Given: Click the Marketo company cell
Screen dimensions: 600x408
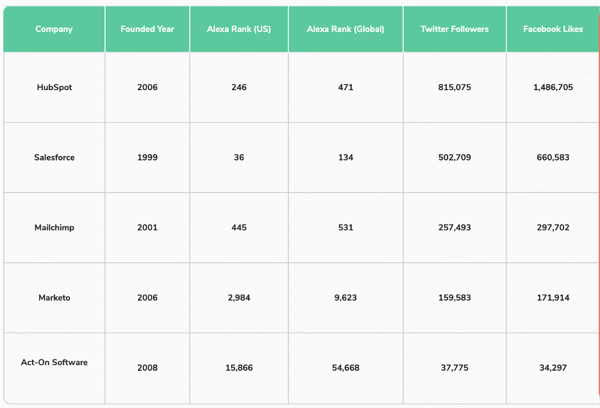Looking at the screenshot, I should point(53,298).
